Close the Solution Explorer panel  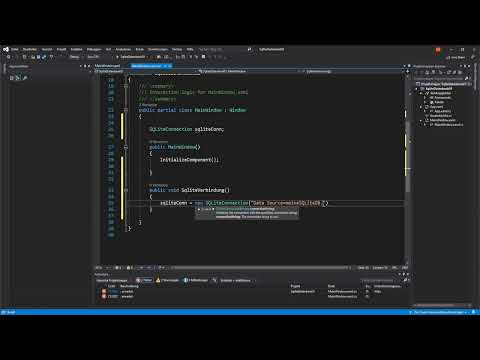(x=469, y=66)
